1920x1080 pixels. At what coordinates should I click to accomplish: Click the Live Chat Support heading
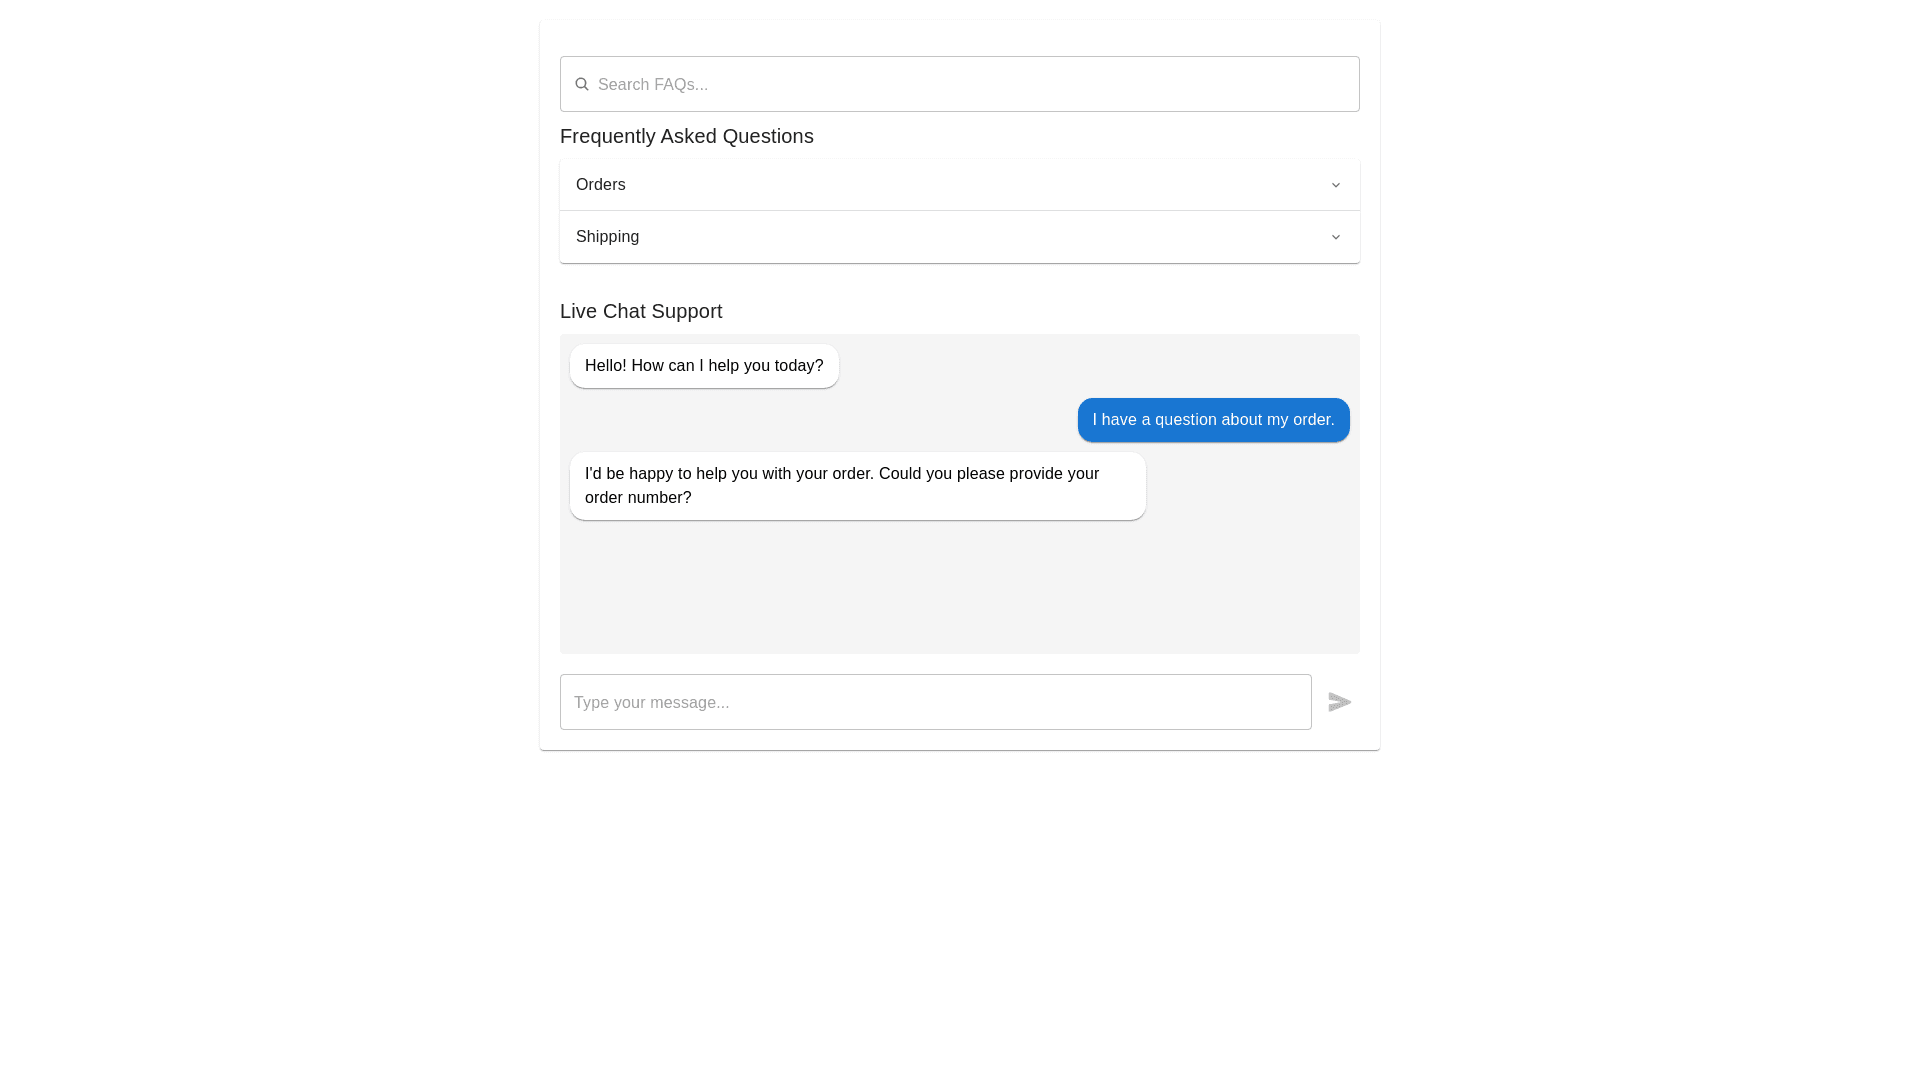[641, 311]
